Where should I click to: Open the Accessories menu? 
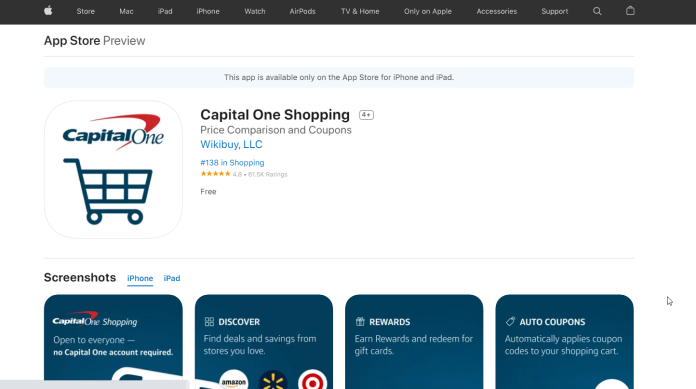497,12
